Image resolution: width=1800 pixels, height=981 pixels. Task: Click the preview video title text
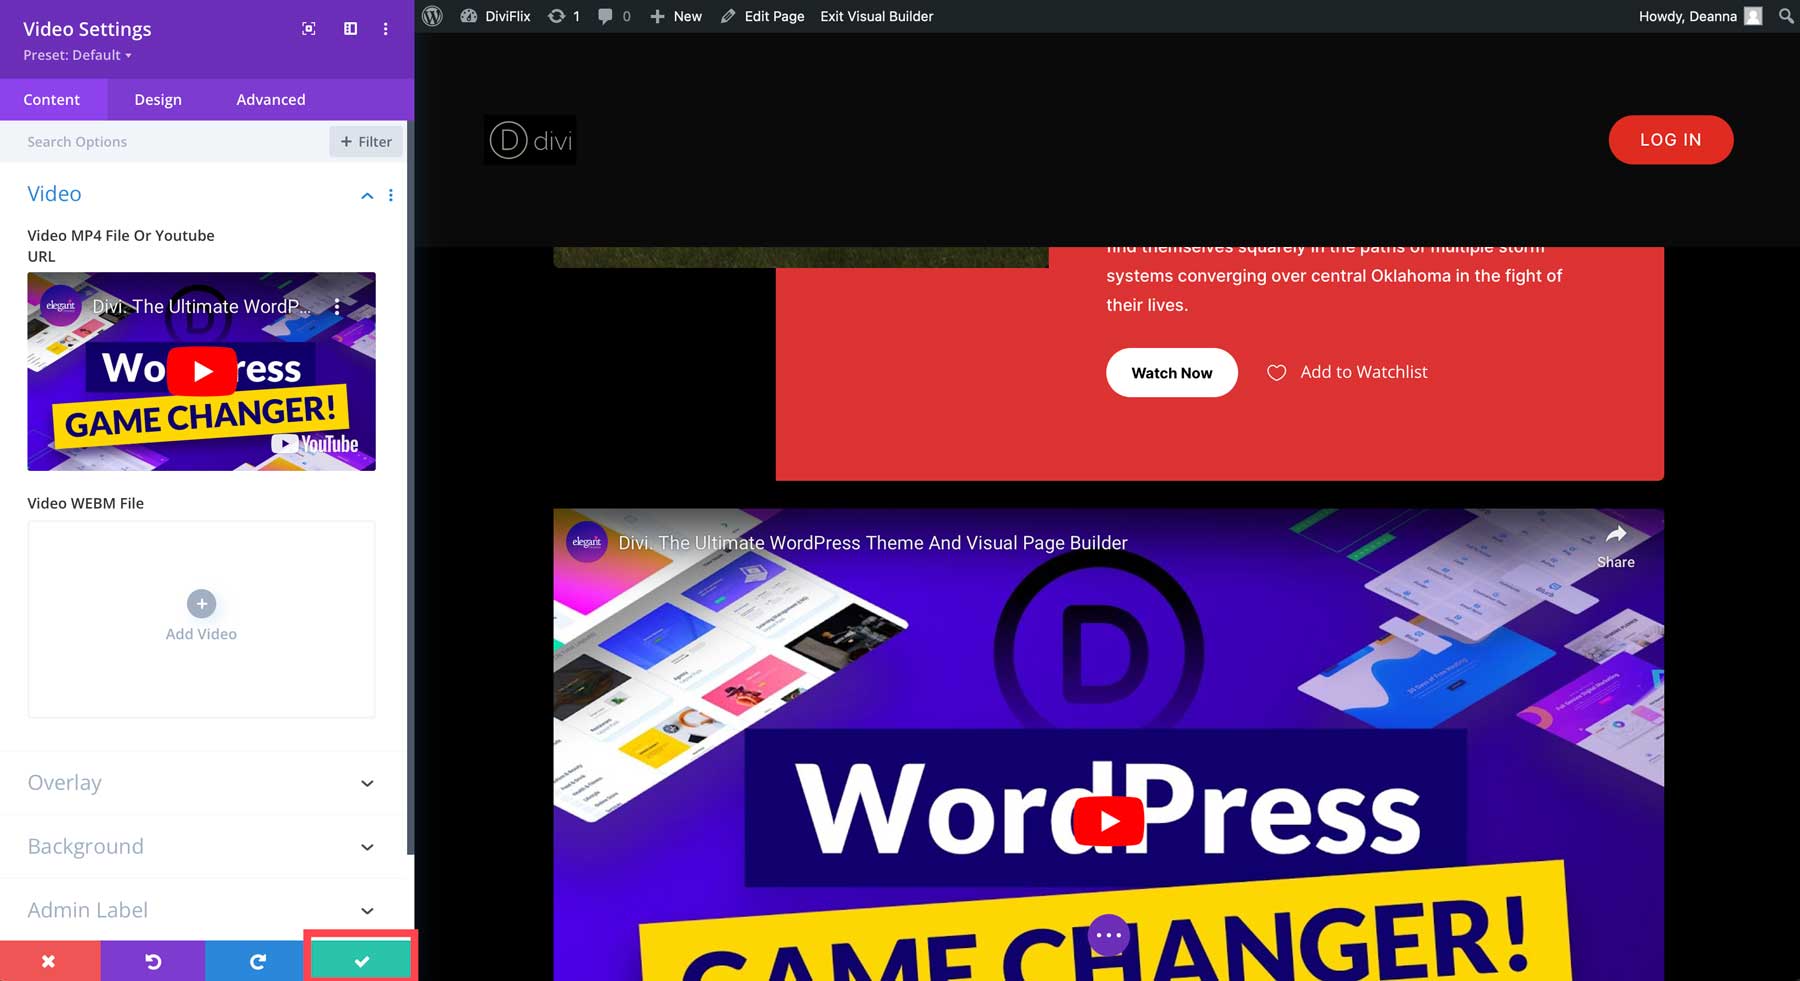point(201,307)
